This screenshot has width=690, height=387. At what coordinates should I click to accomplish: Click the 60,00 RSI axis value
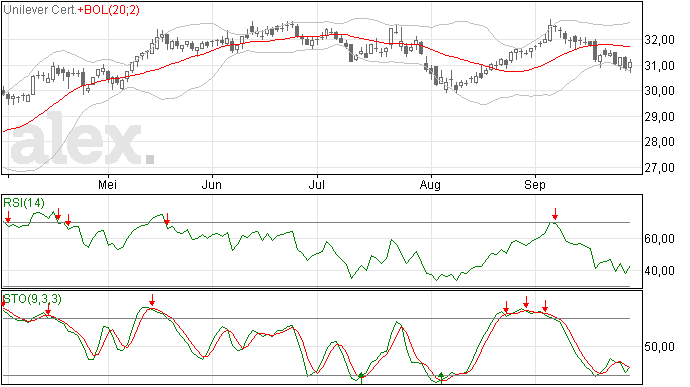pos(659,239)
